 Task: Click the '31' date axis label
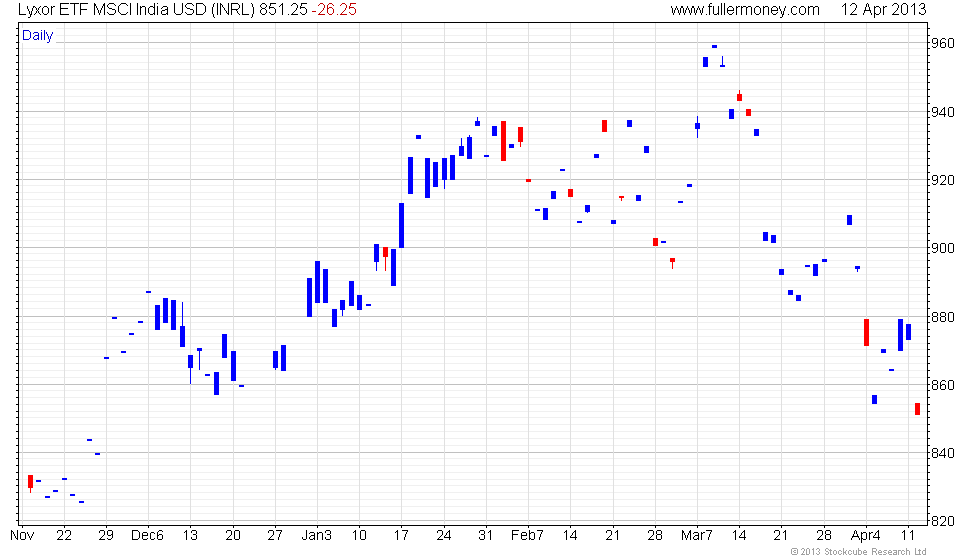486,536
